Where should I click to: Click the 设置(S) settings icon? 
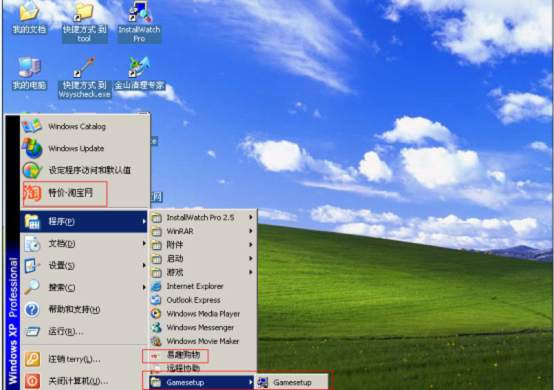pos(32,266)
